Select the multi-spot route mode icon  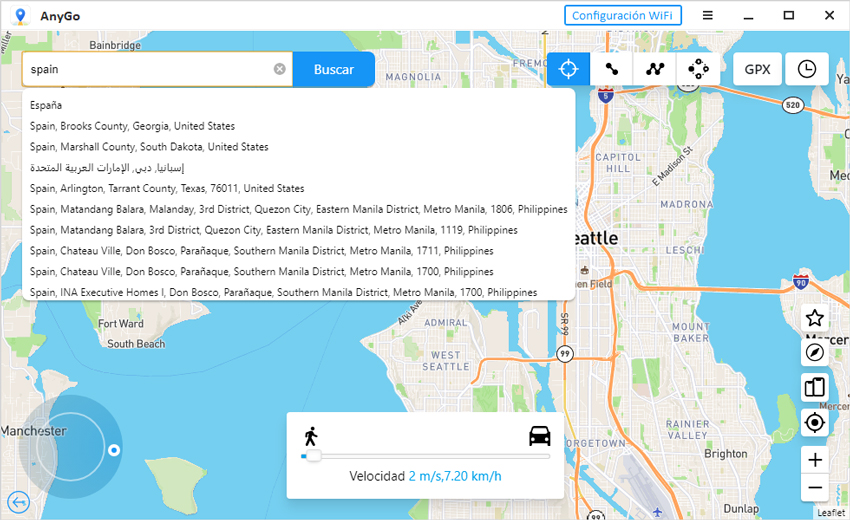(654, 69)
